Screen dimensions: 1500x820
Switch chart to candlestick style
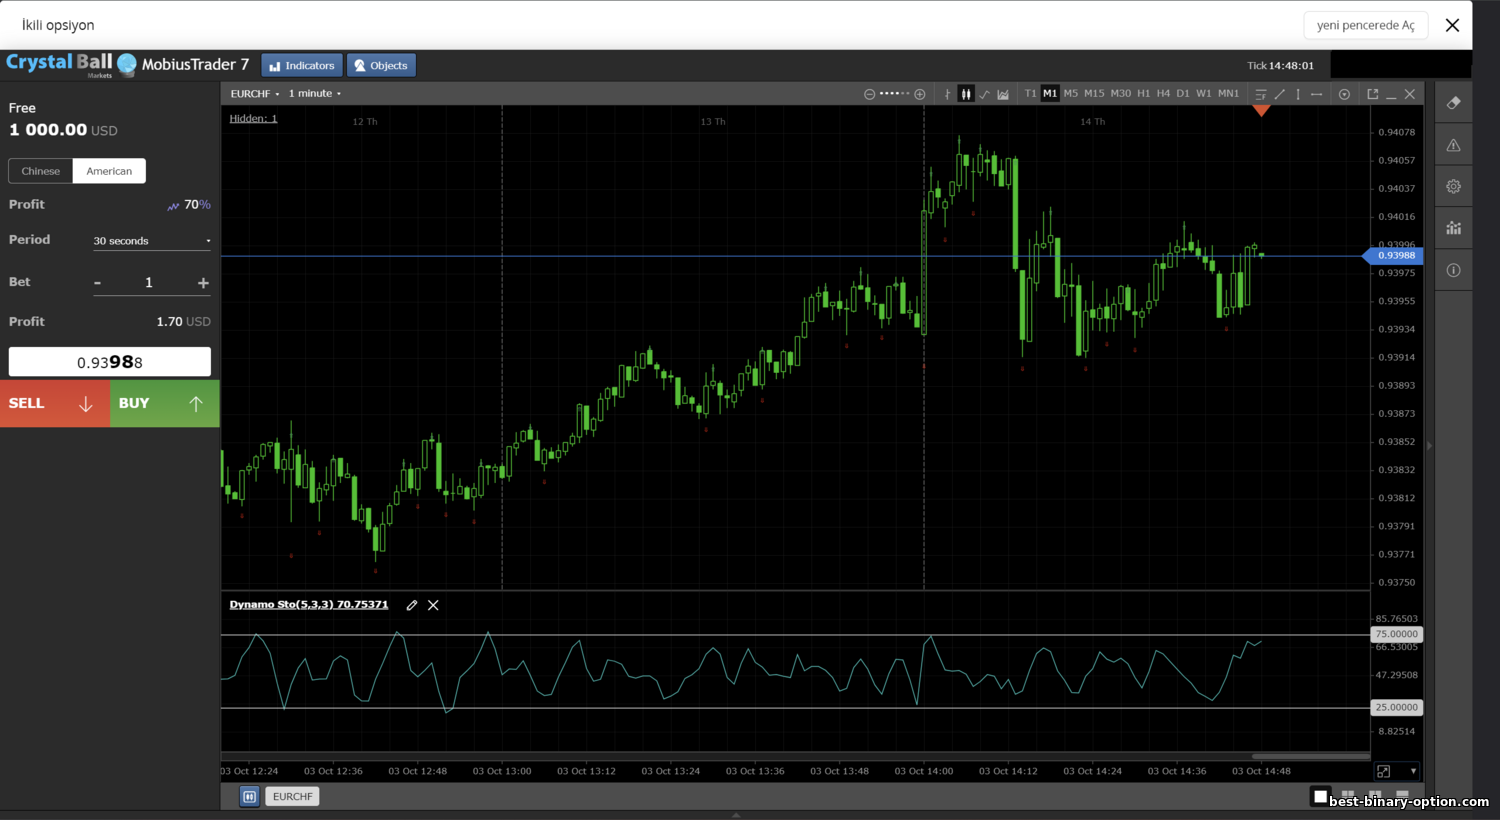966,94
